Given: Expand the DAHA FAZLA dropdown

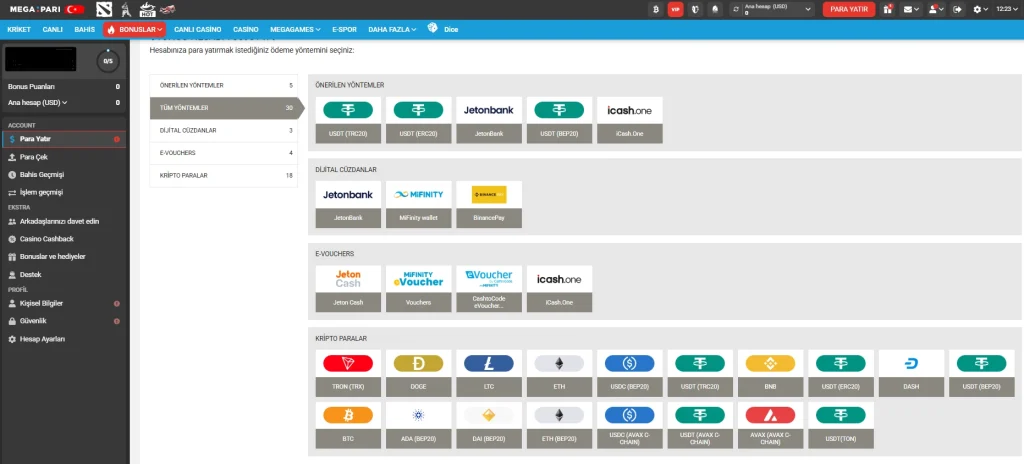Looking at the screenshot, I should pyautogui.click(x=392, y=29).
